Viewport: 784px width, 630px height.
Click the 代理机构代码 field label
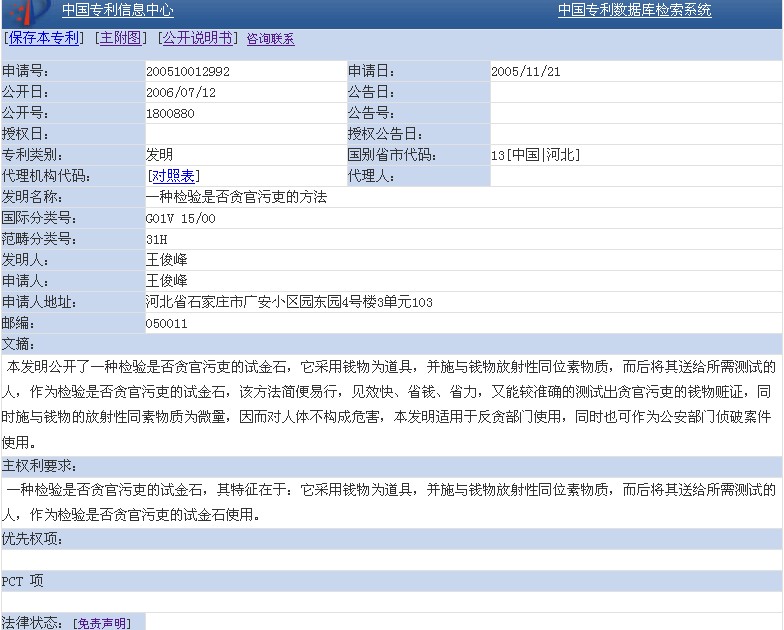46,176
